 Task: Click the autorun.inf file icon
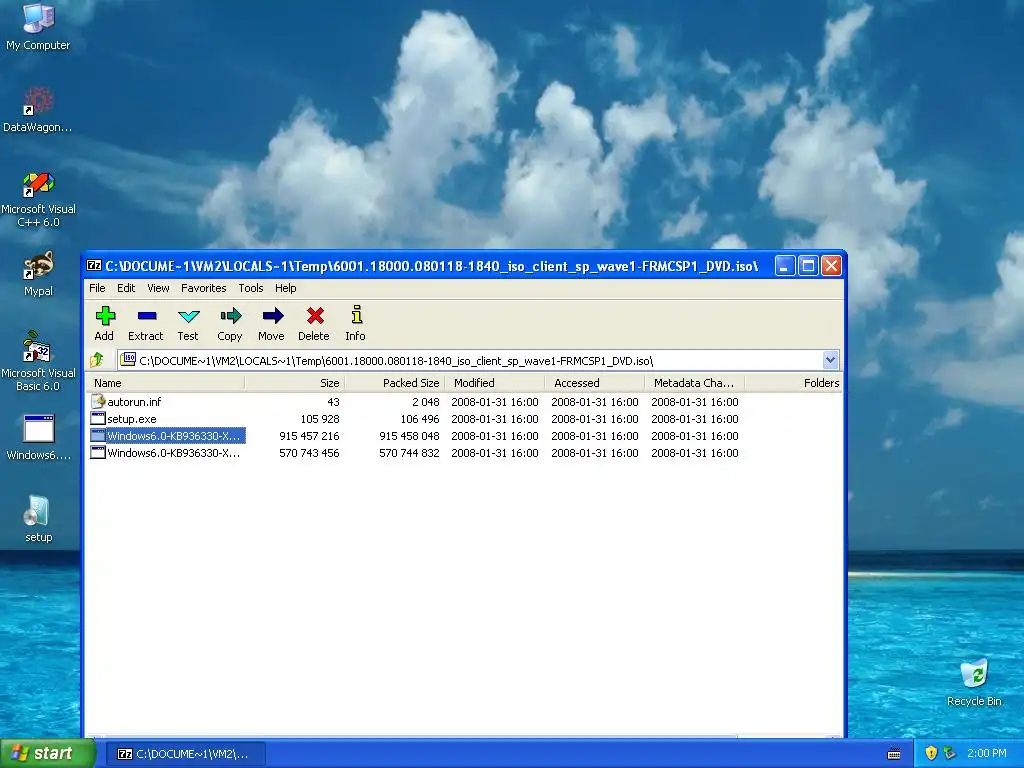[98, 402]
